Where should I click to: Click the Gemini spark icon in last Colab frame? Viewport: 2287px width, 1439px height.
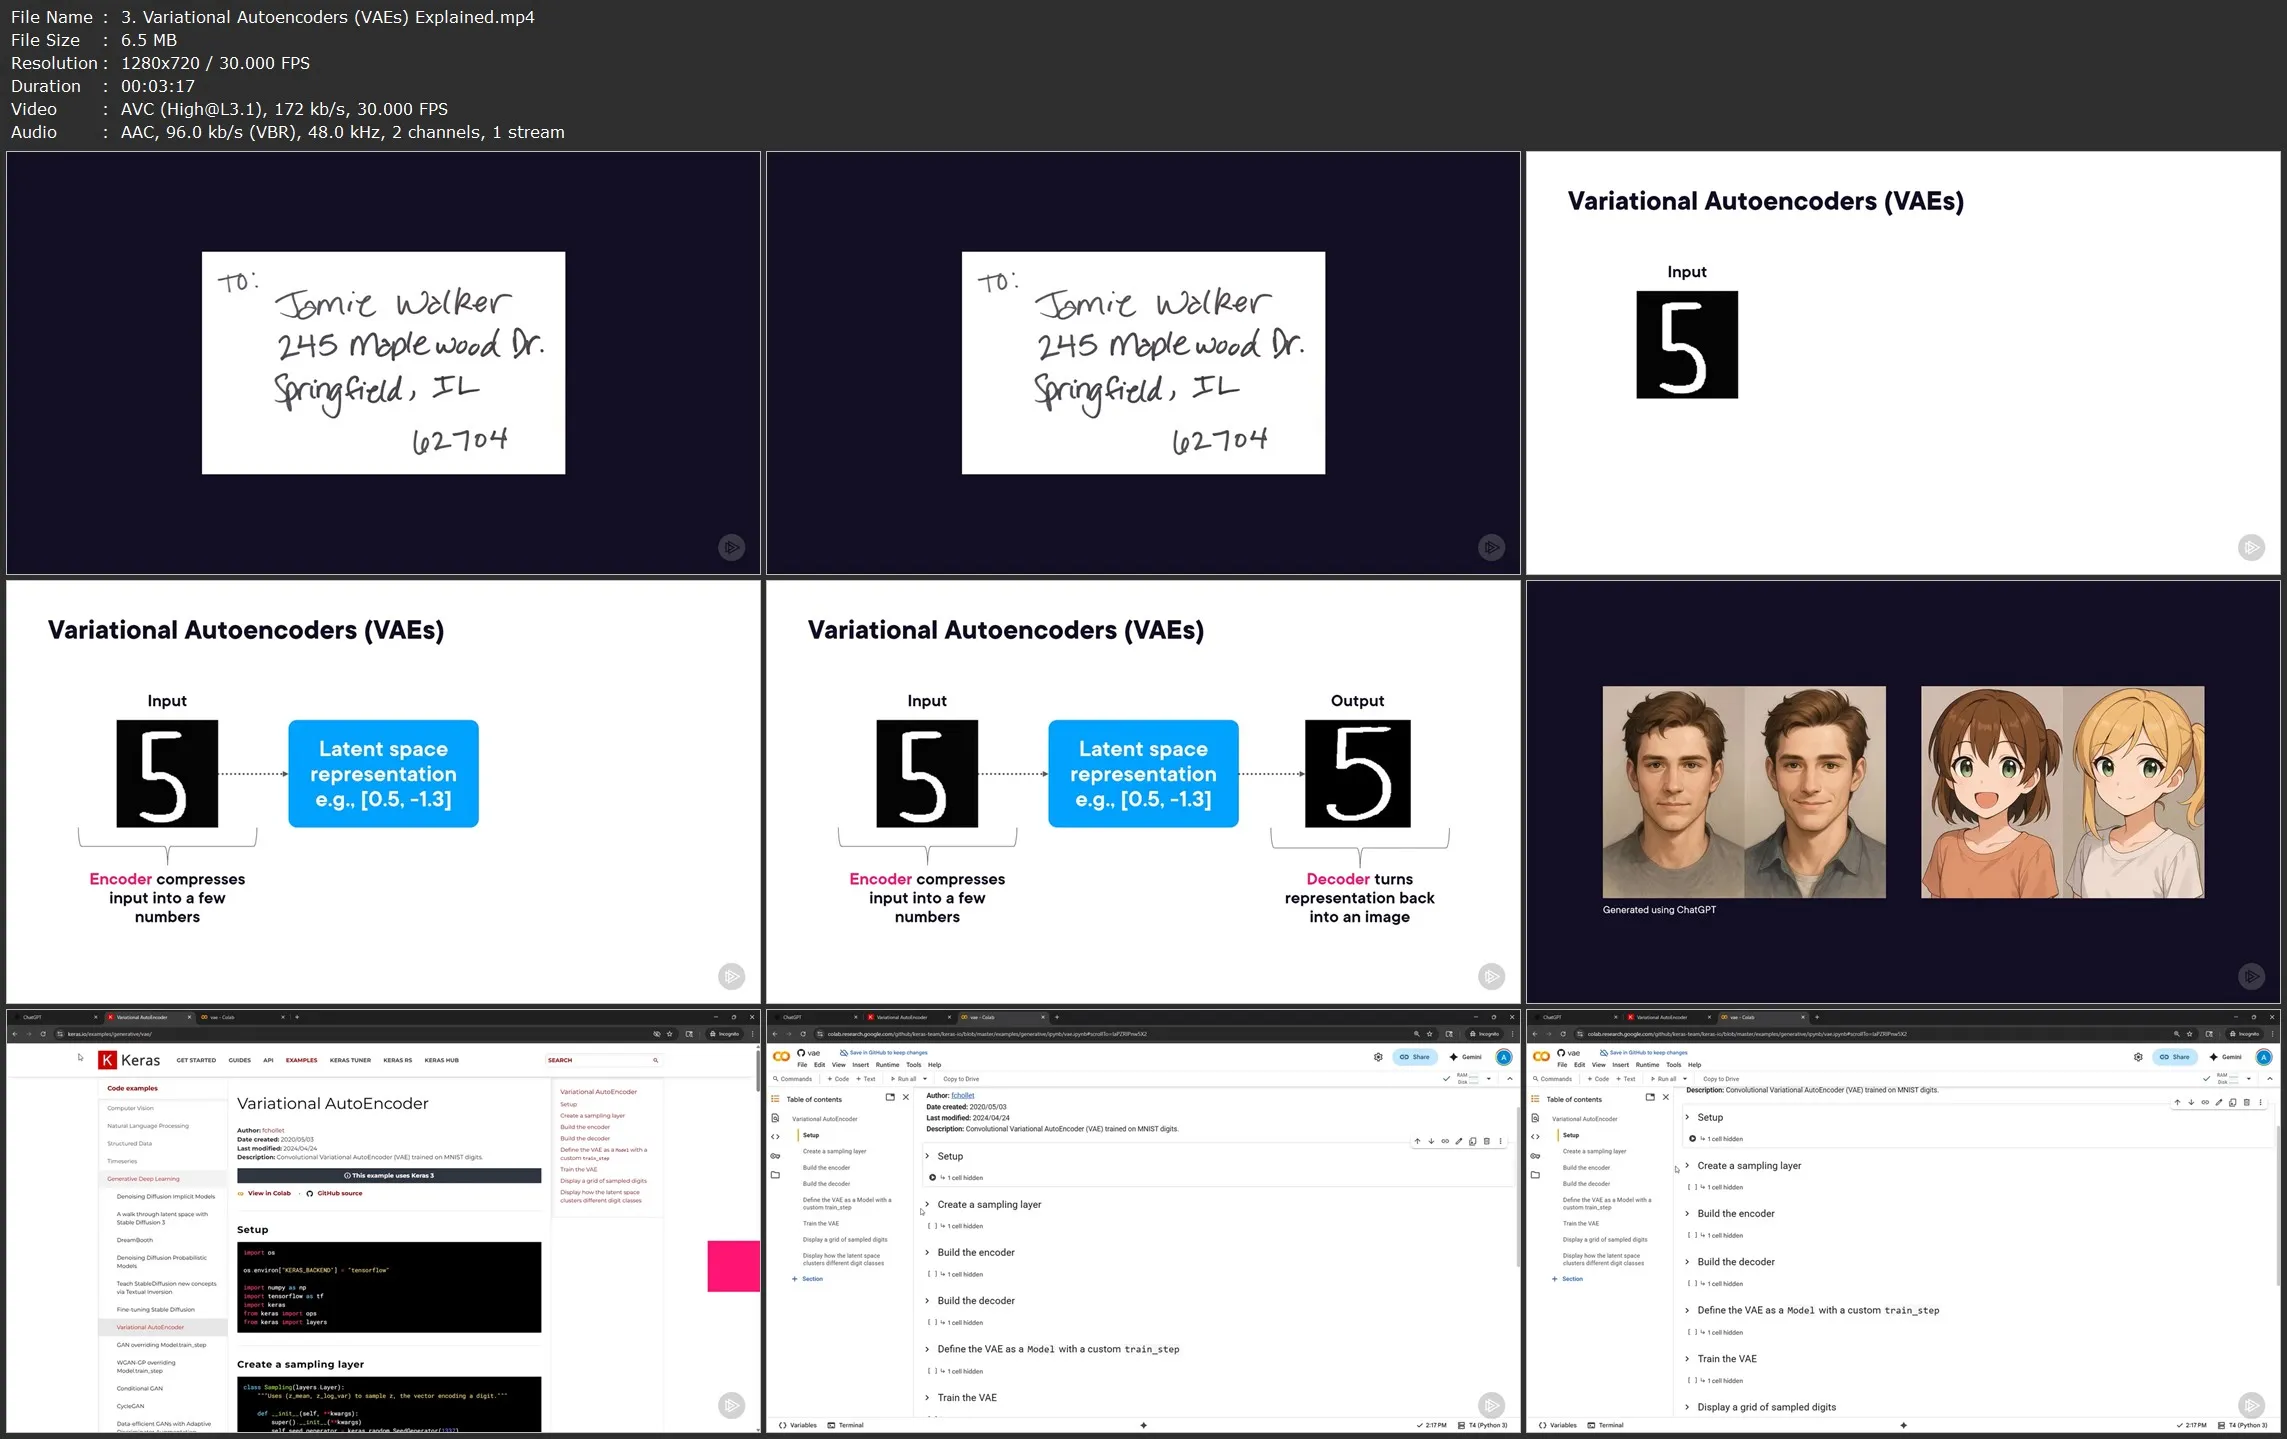tap(2214, 1057)
